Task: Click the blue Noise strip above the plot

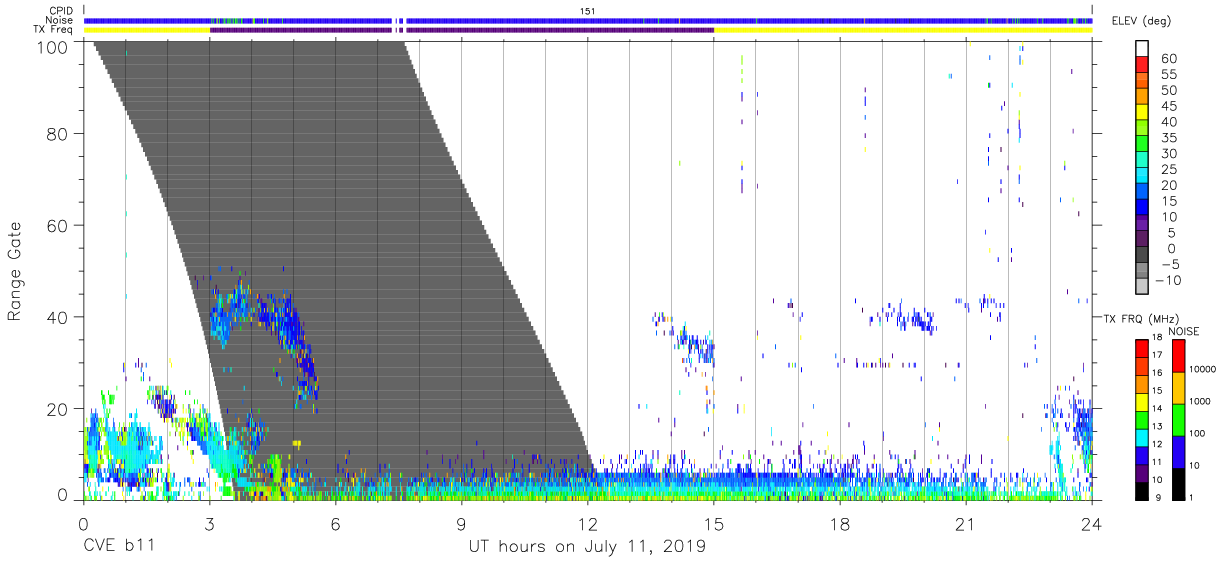Action: pyautogui.click(x=588, y=20)
